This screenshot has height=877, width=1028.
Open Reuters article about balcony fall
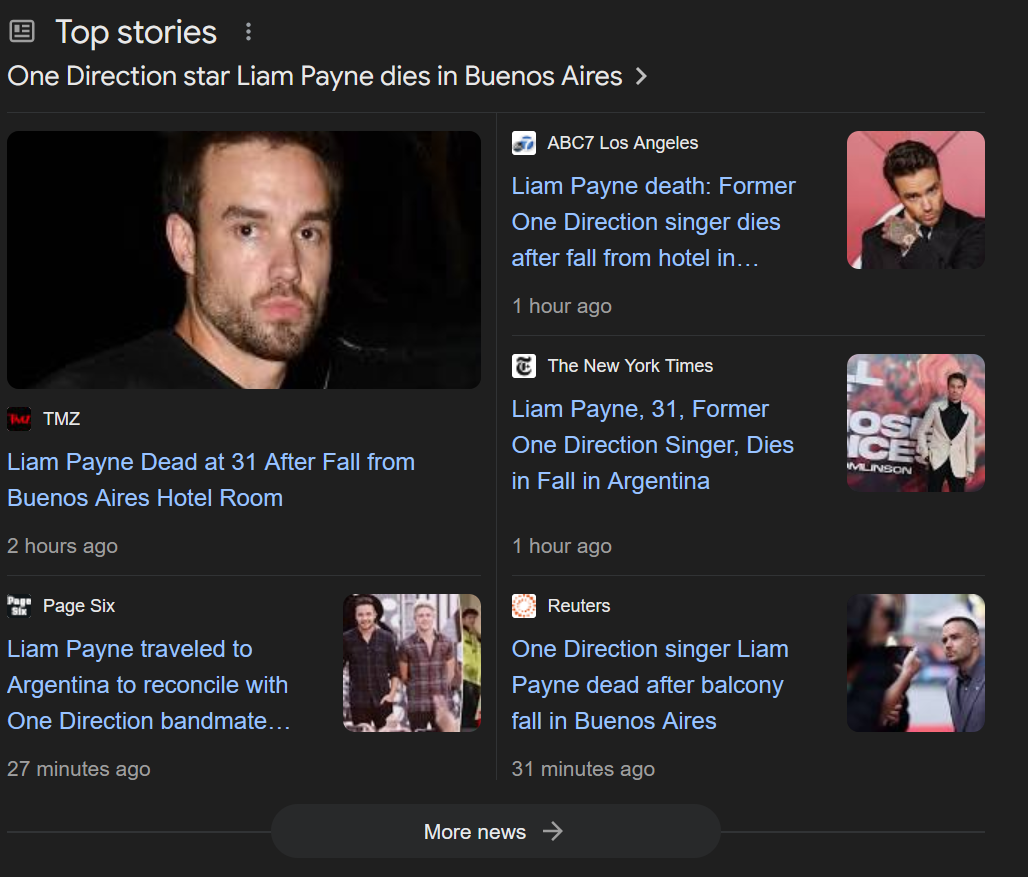[650, 684]
